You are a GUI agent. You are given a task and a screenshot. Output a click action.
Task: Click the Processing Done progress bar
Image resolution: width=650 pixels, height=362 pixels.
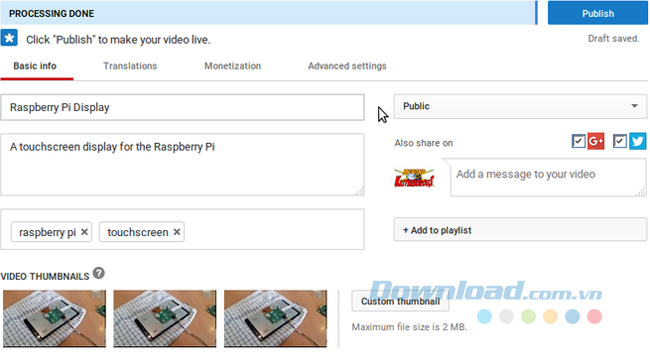point(269,13)
